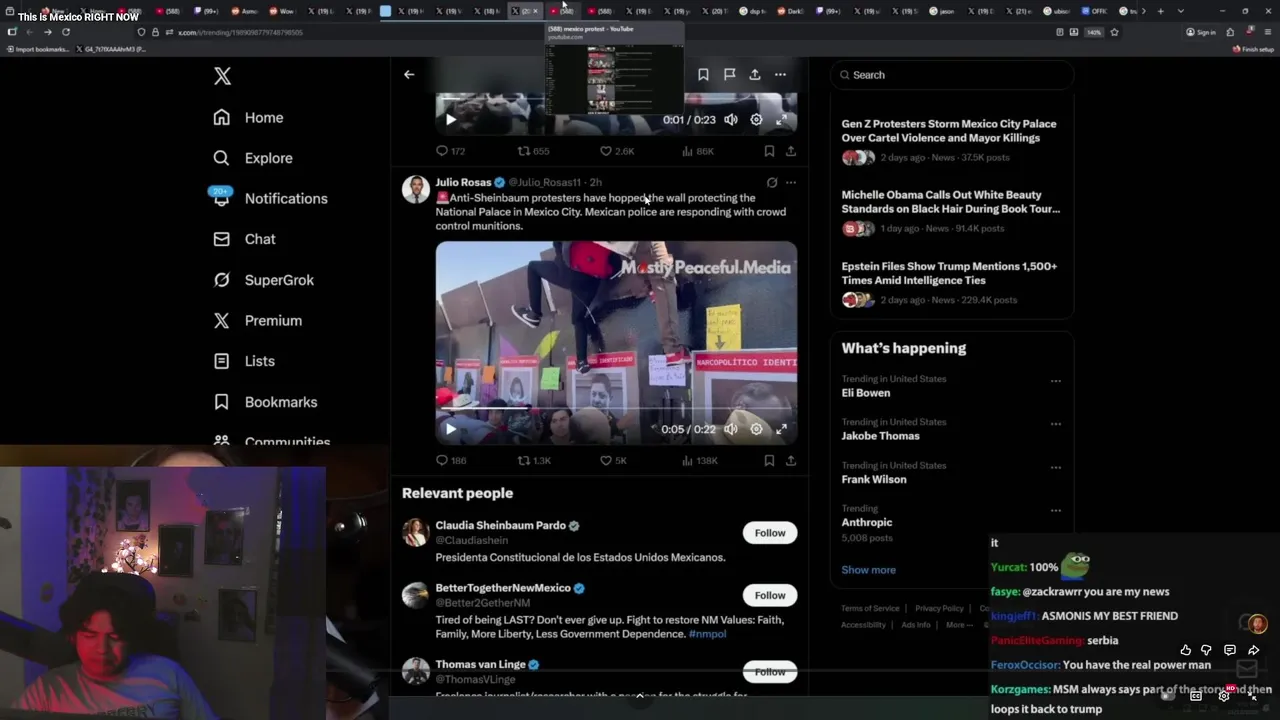Open more options for Anthropic trend
Screen dimensions: 1280x720
(1055, 511)
